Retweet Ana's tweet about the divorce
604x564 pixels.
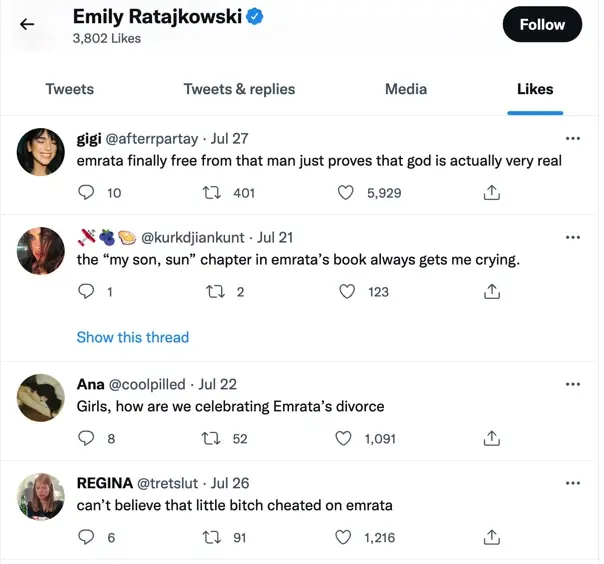pos(212,438)
